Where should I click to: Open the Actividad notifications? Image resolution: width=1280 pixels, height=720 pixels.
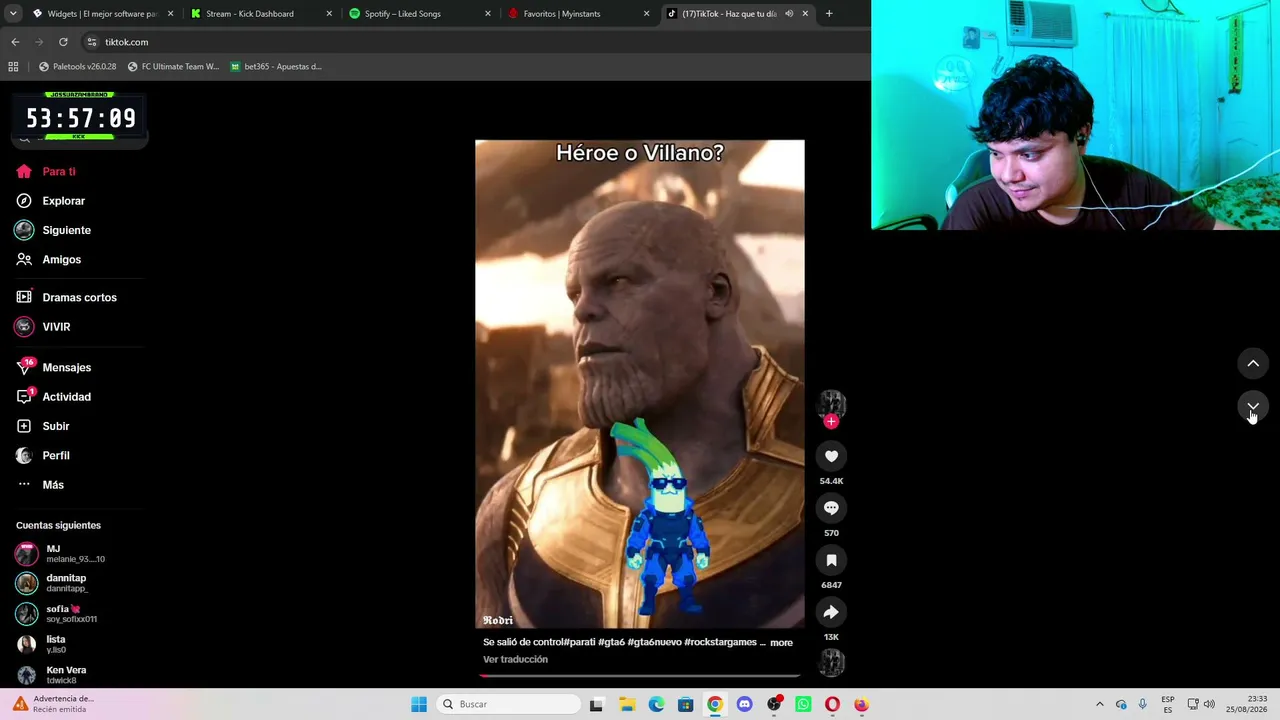coord(54,397)
